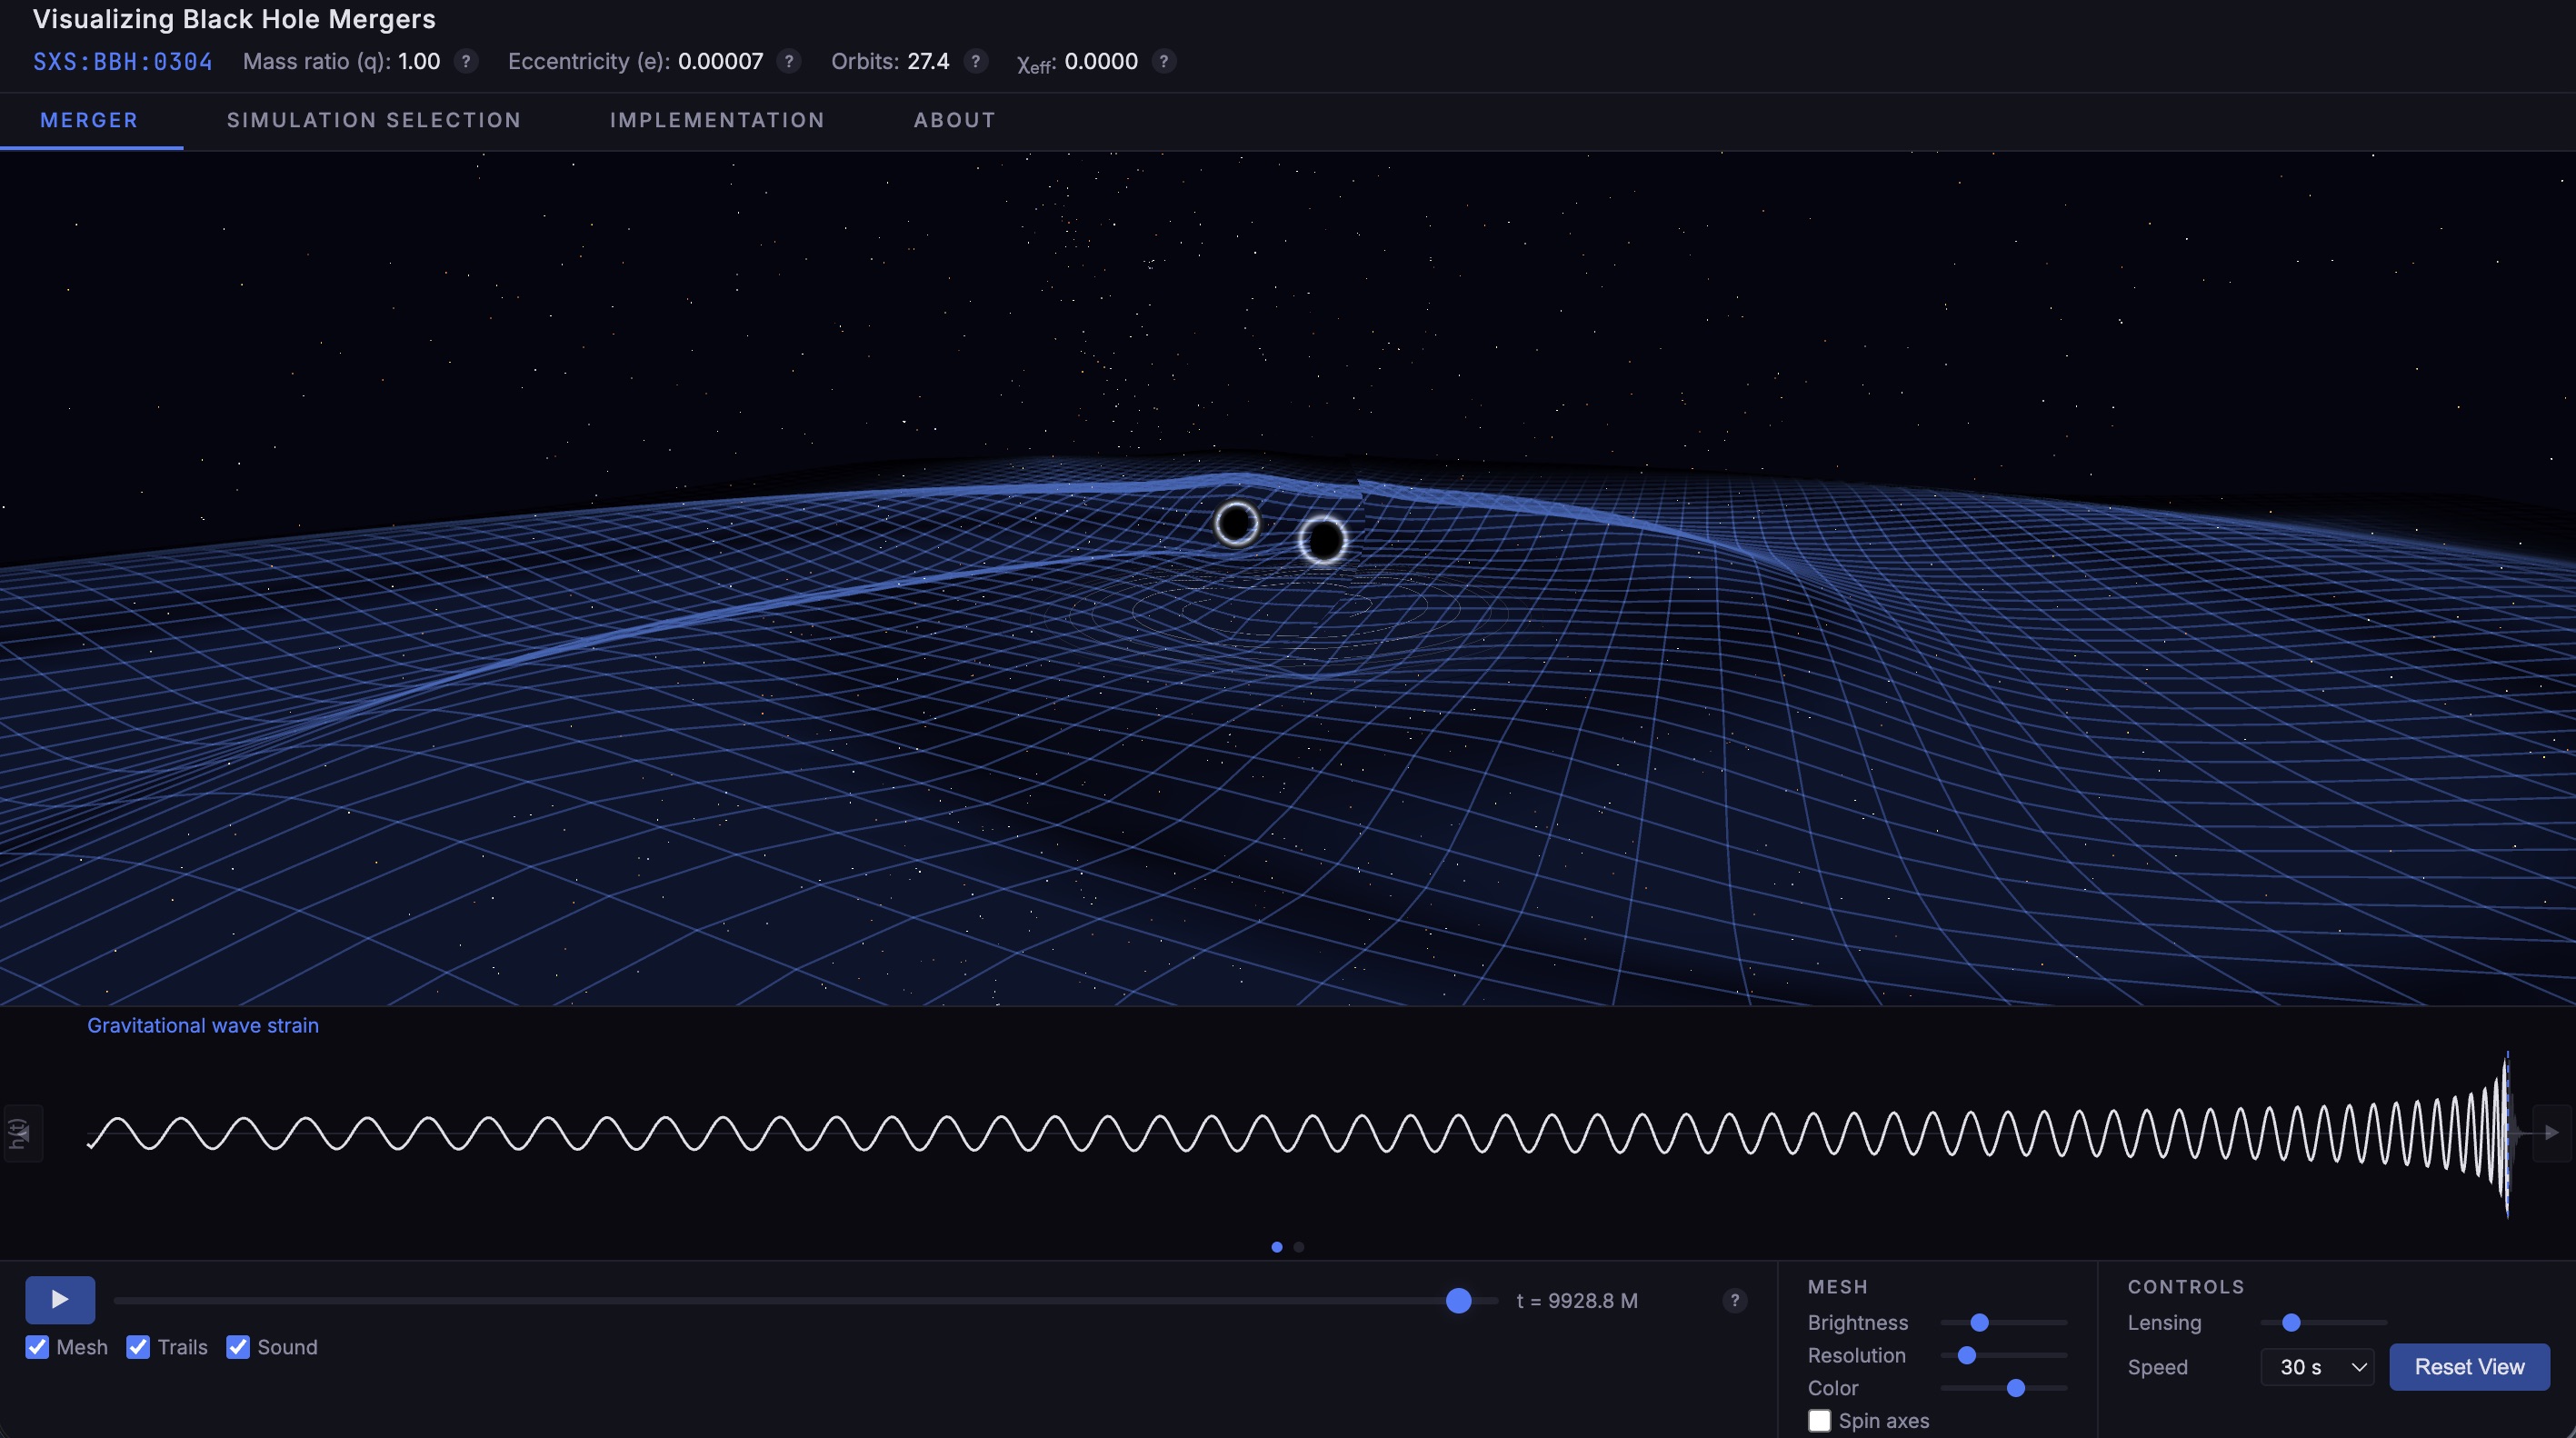Screen dimensions: 2576x1438
Task: Open the Mass ratio help tooltip
Action: coord(466,61)
